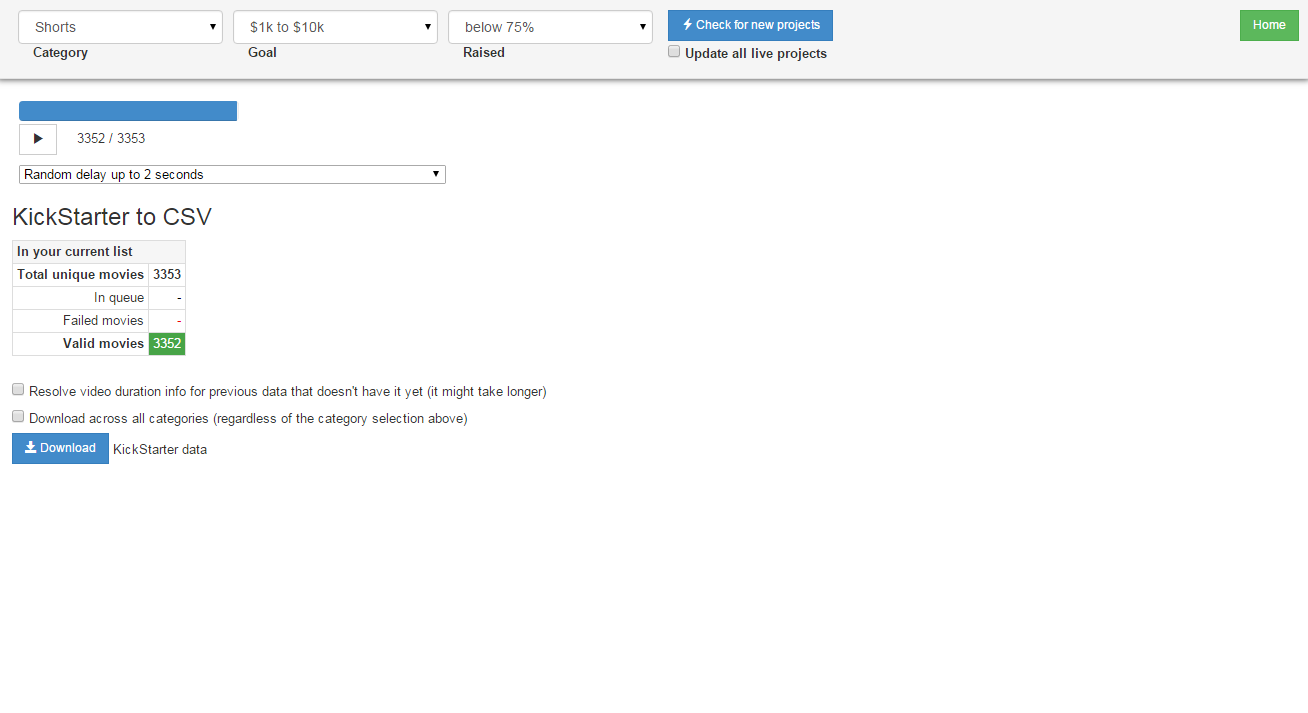Image resolution: width=1308 pixels, height=713 pixels.
Task: Click the 3352 / 3353 progress counter
Action: coord(111,138)
